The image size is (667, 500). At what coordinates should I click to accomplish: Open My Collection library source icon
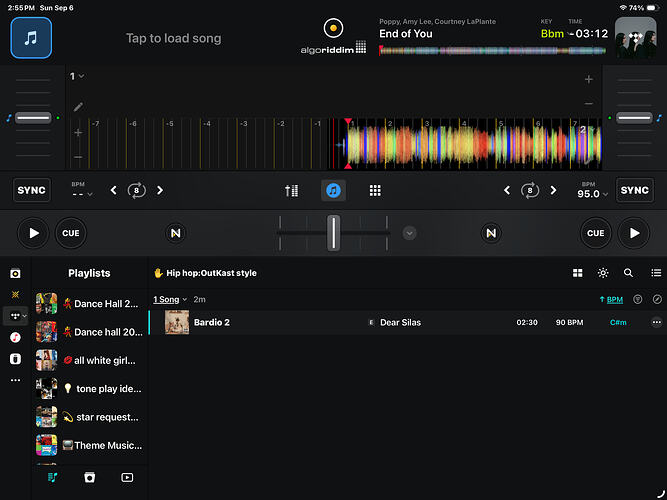15,274
